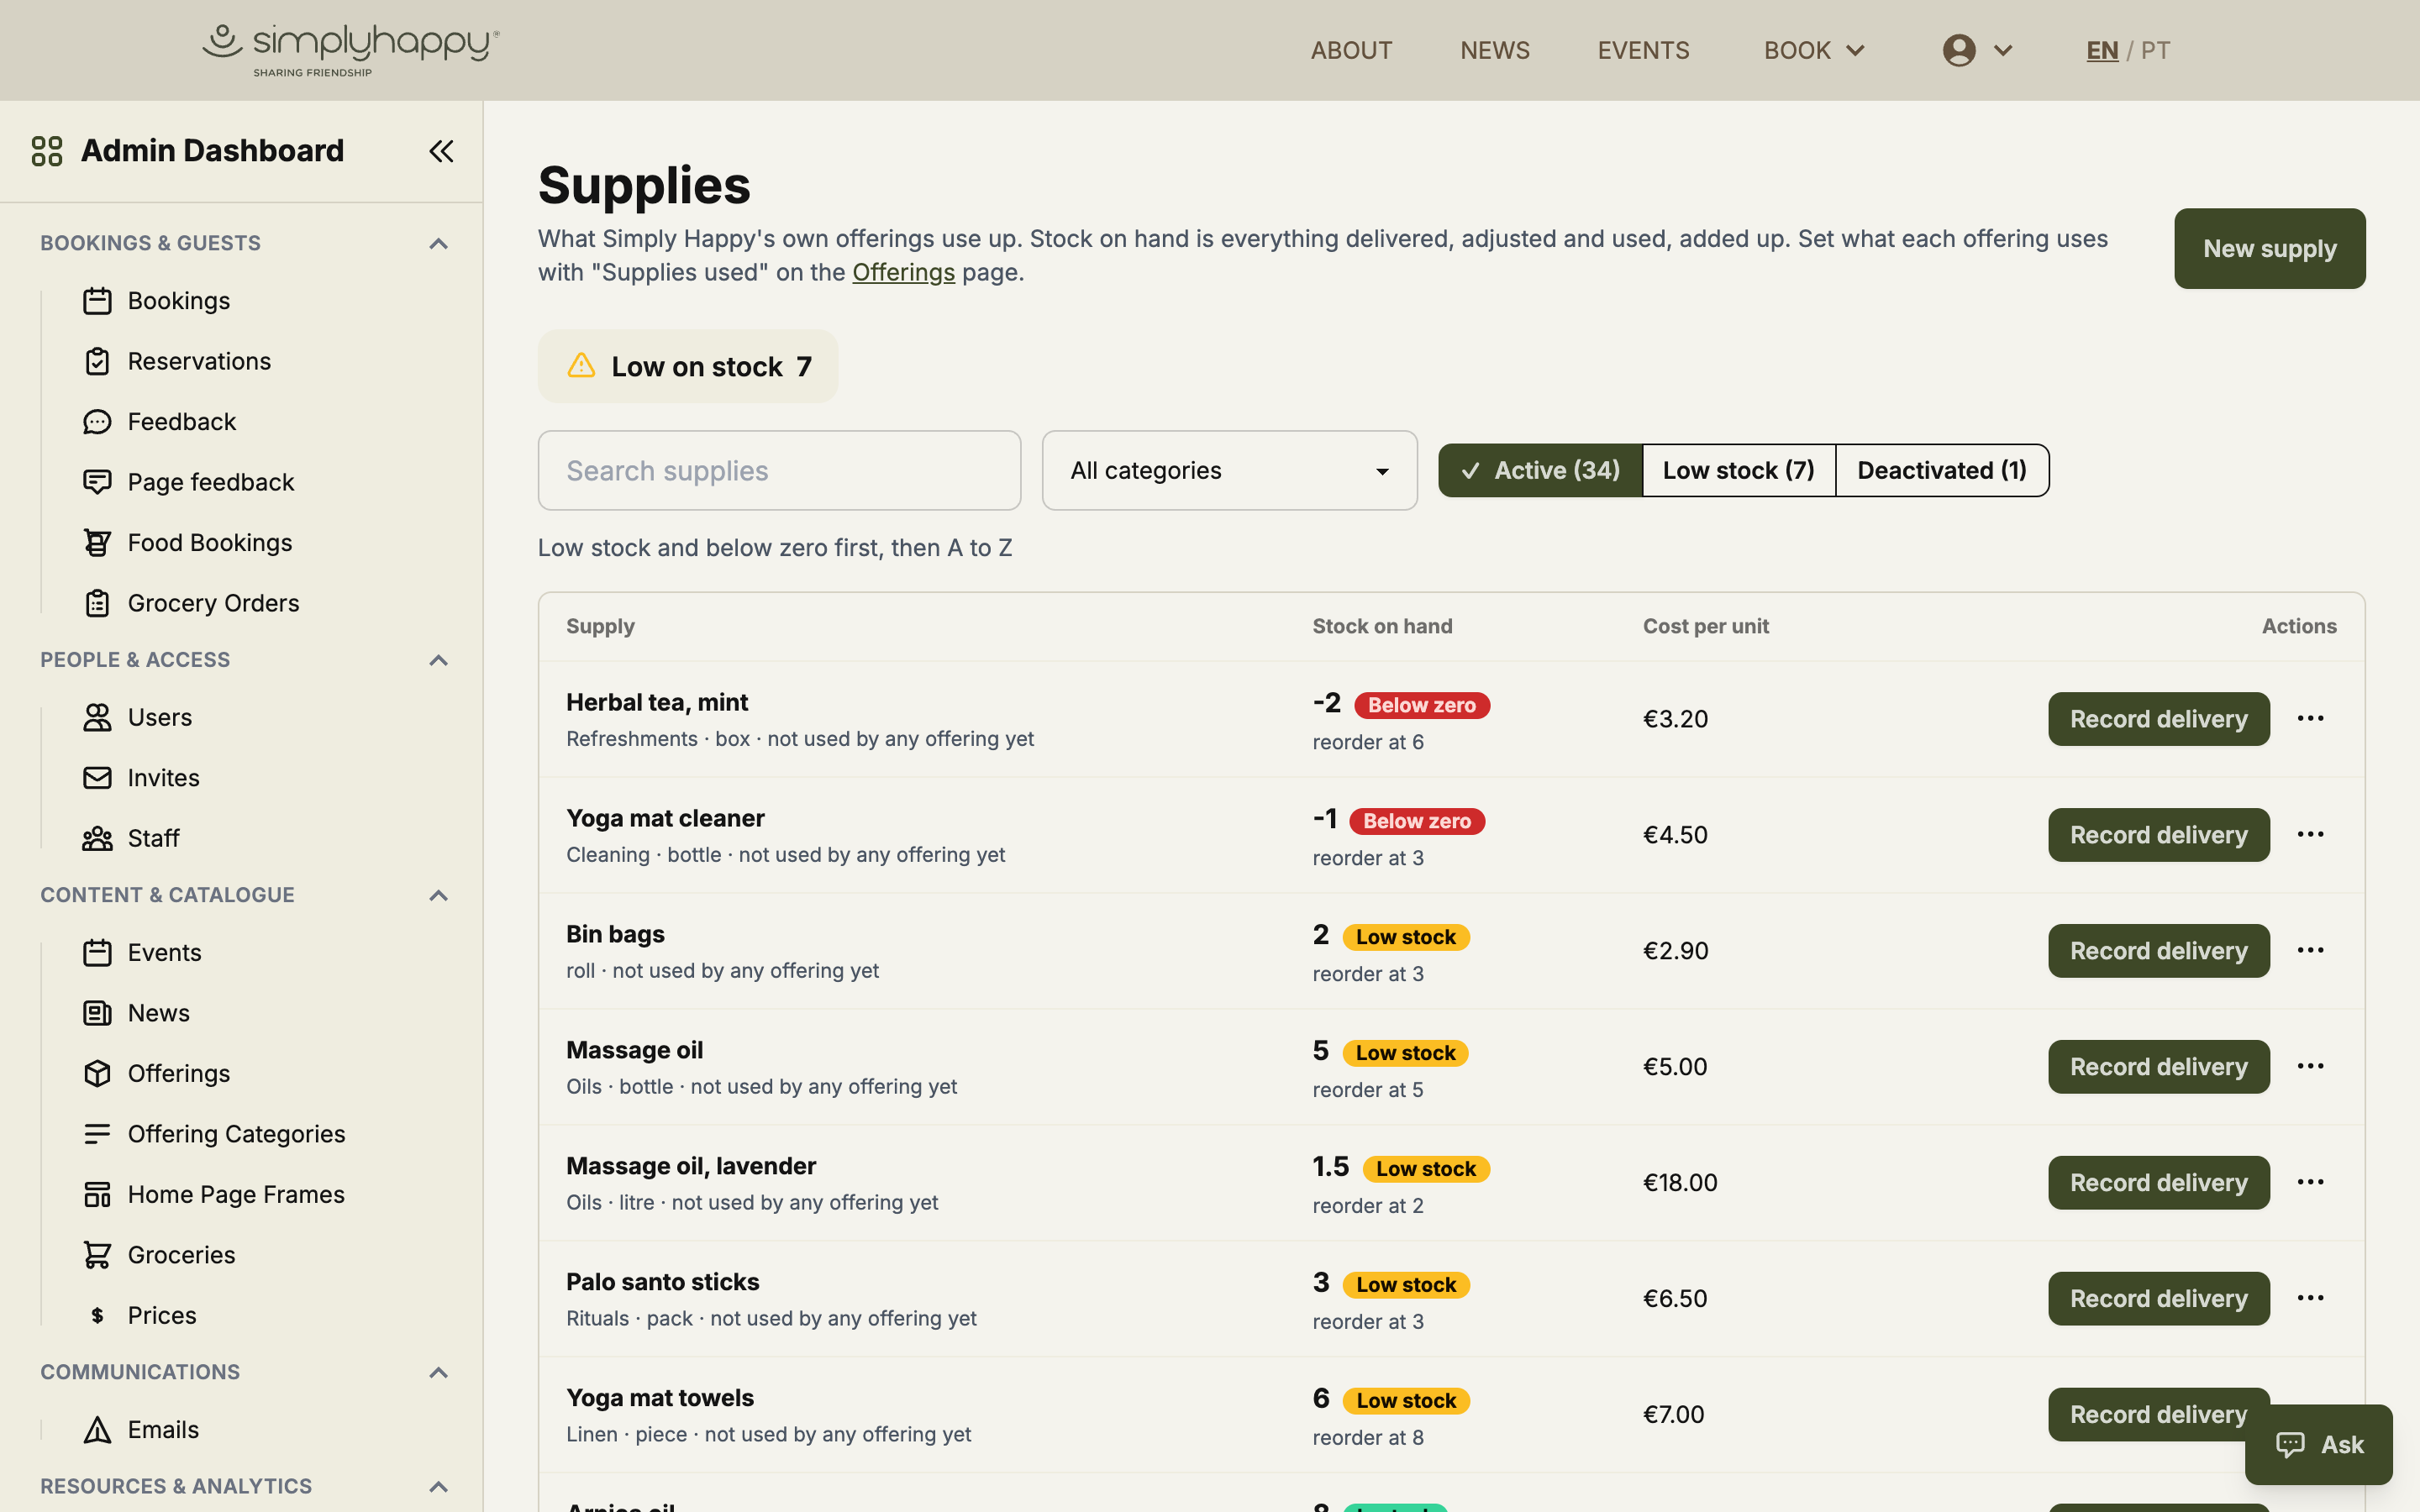Collapse the Communications section
2420x1512 pixels.
click(438, 1372)
